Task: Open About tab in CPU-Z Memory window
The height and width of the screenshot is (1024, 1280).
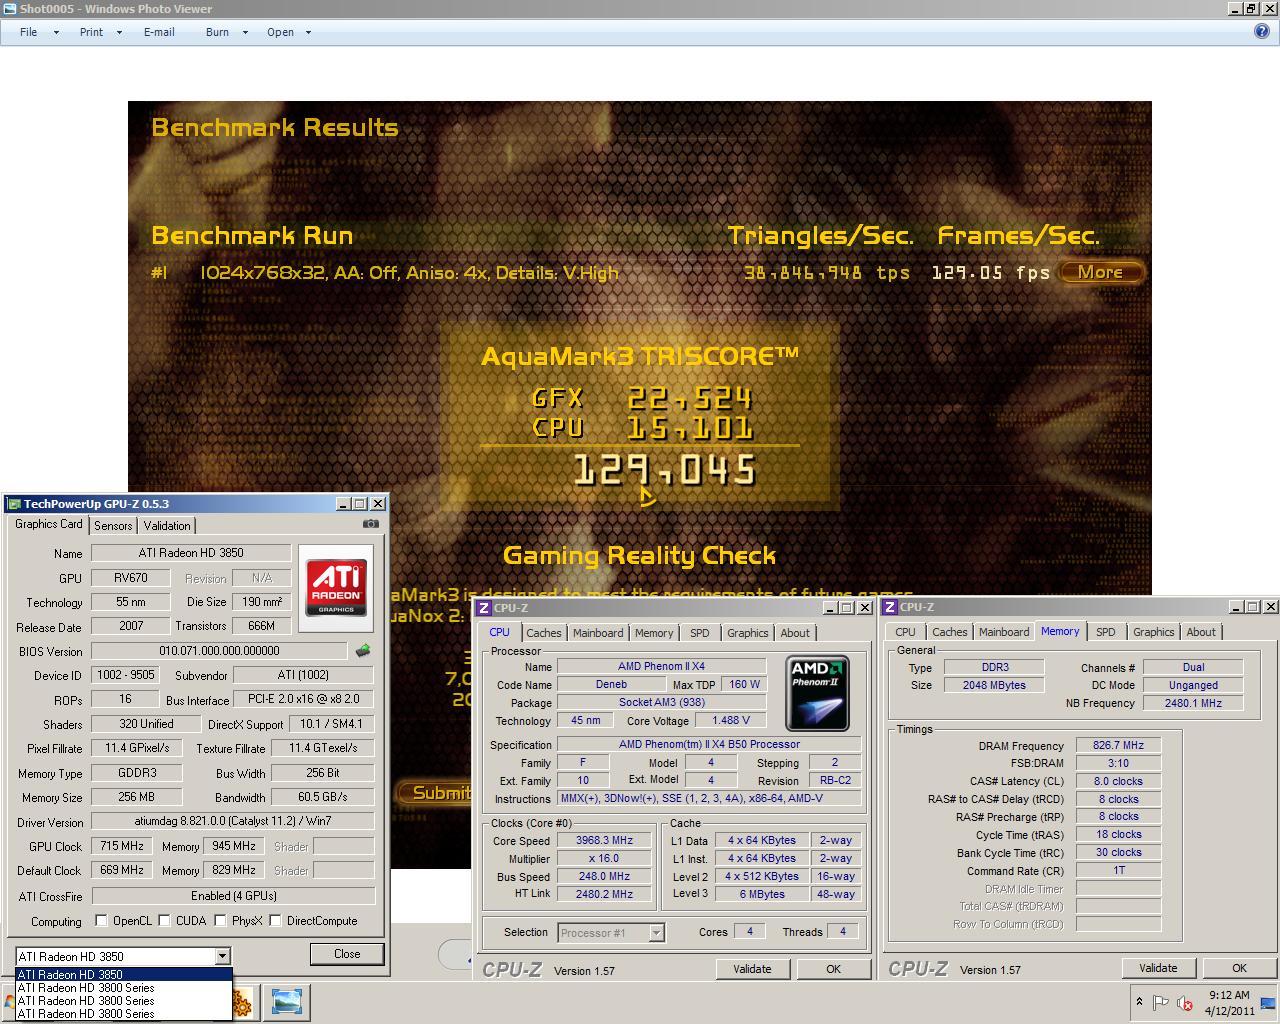Action: [1201, 632]
